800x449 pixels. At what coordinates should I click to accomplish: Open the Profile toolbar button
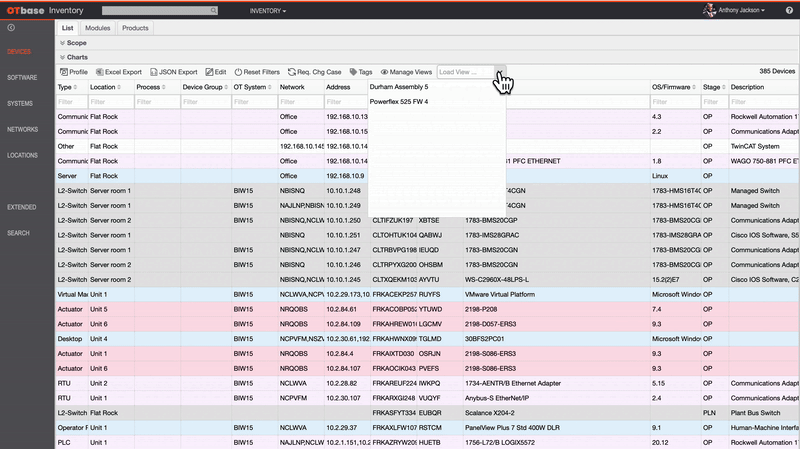74,72
